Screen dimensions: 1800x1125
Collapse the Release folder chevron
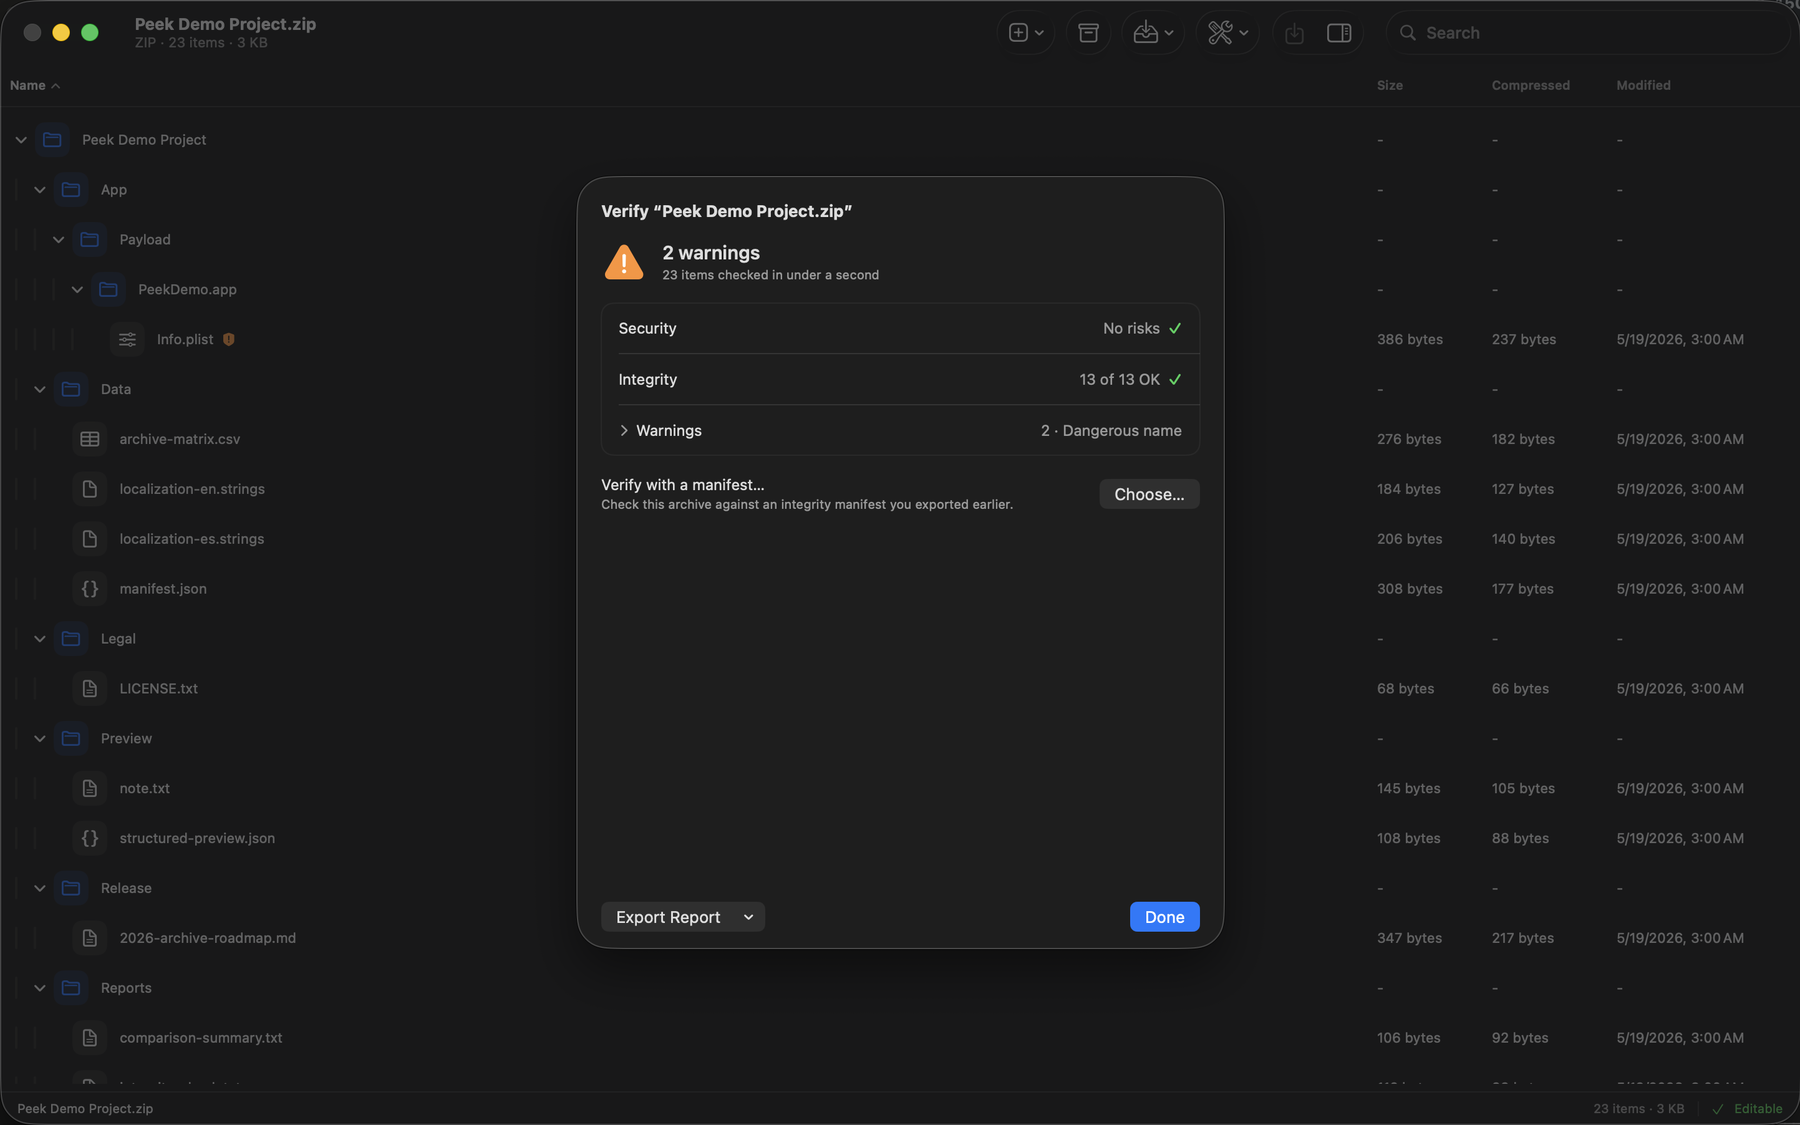pos(40,888)
